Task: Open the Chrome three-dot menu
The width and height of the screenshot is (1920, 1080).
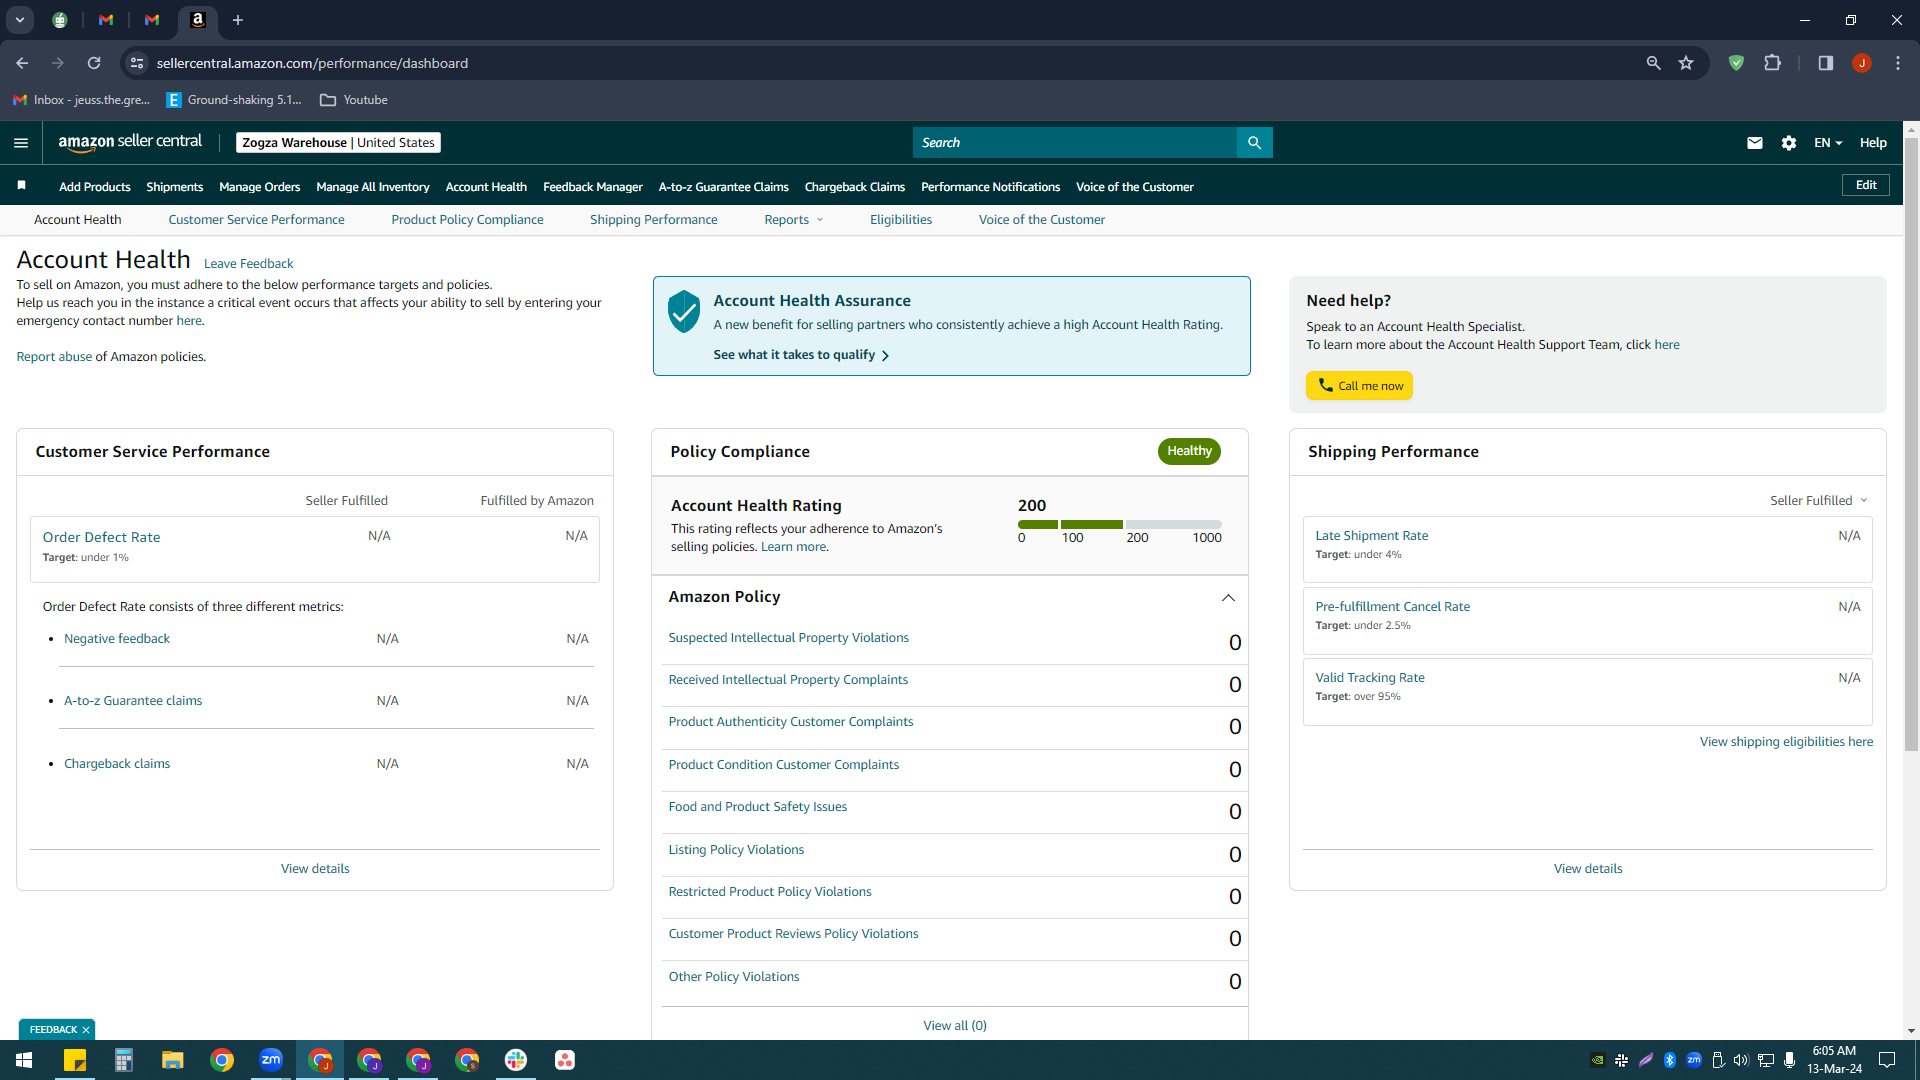Action: 1897,63
